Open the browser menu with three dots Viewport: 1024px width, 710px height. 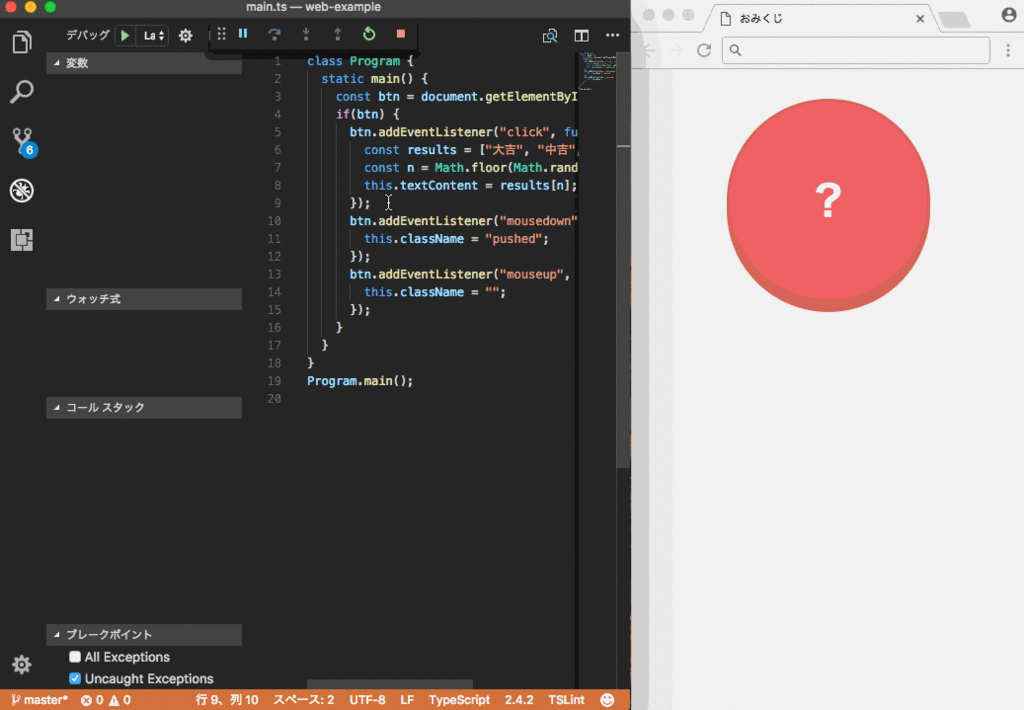[x=1008, y=50]
